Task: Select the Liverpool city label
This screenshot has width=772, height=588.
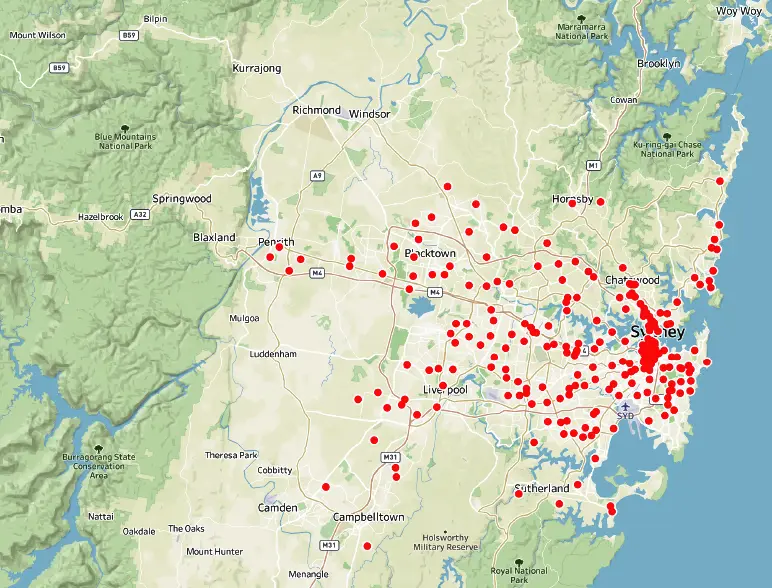Action: 445,389
